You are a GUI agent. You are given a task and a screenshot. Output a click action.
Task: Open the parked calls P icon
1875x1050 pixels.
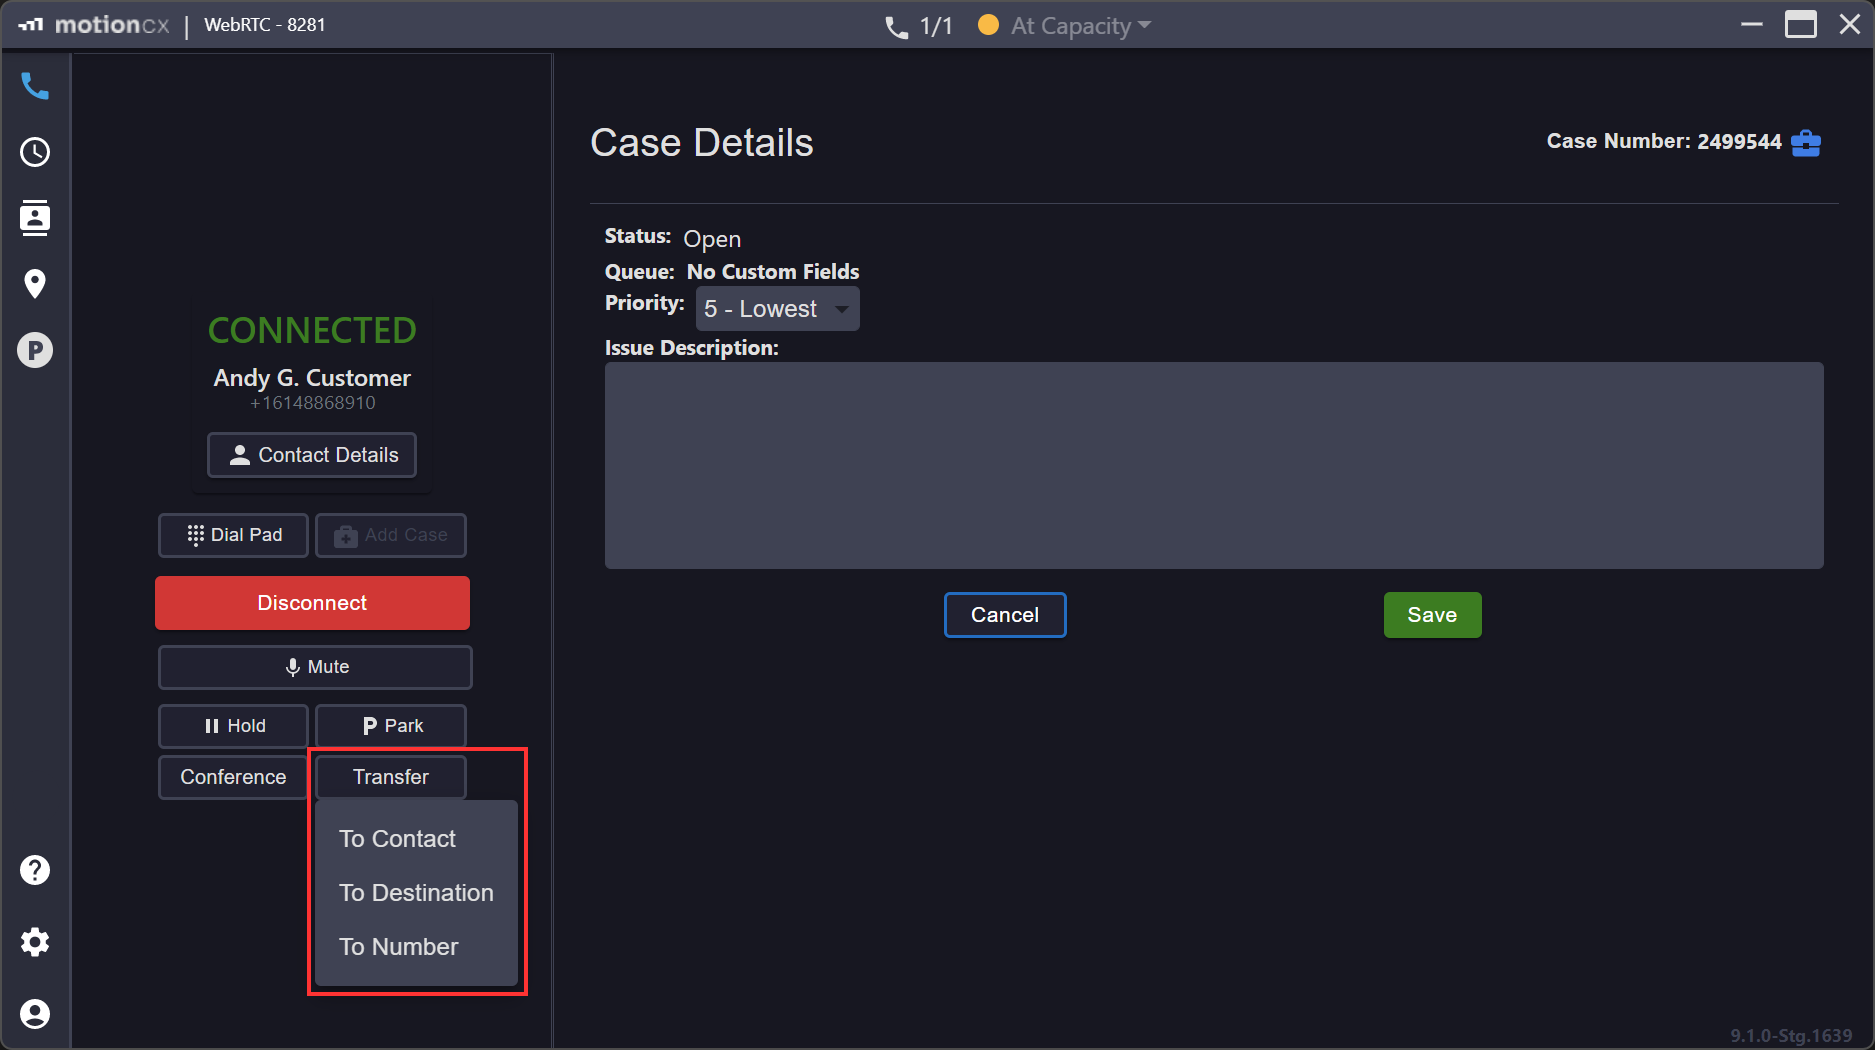tap(35, 350)
